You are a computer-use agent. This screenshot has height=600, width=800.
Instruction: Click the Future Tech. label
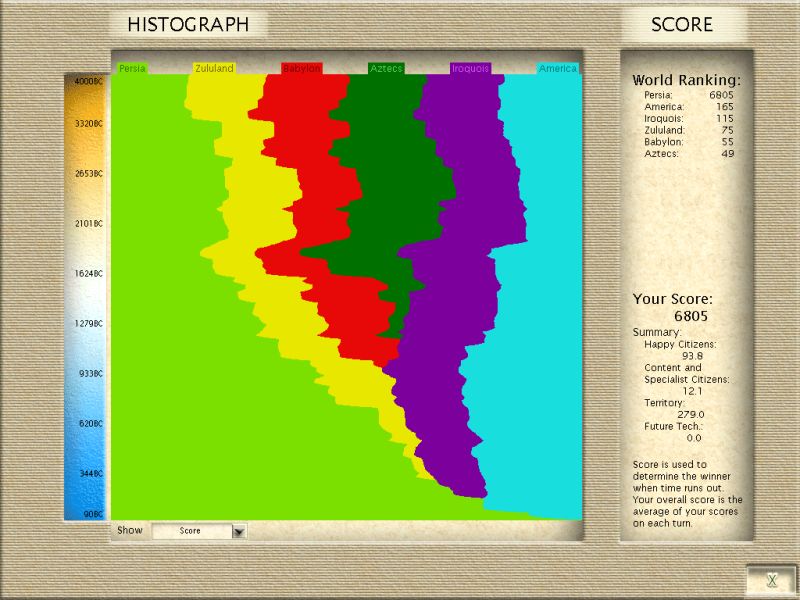click(673, 427)
